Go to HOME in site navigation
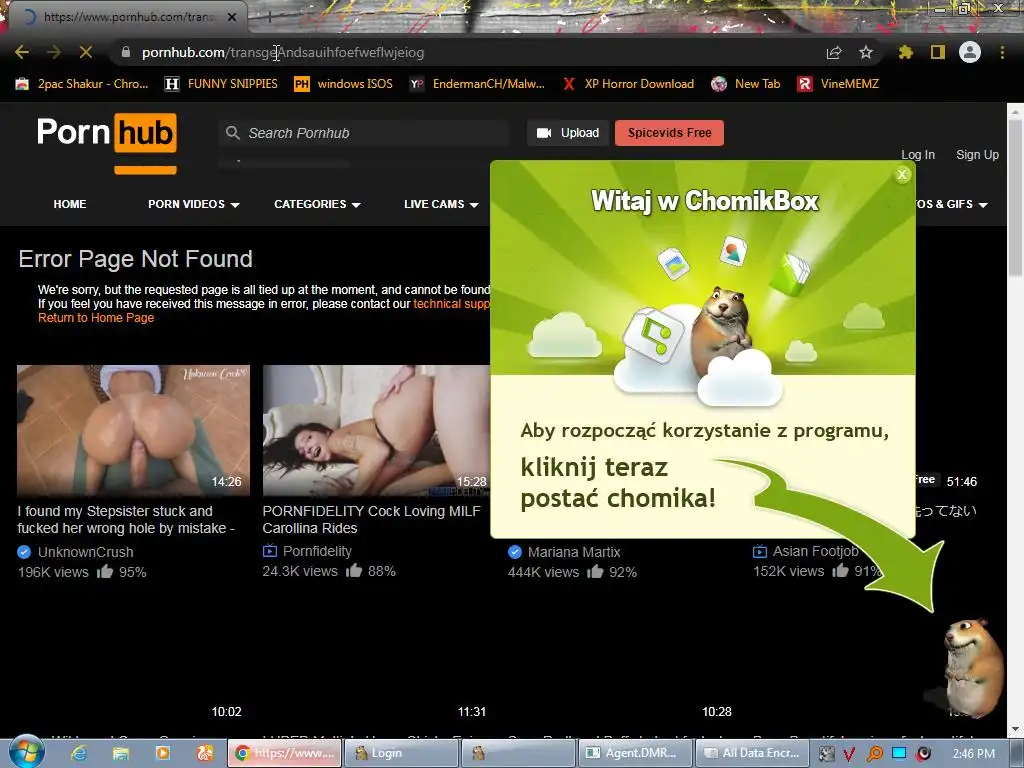The width and height of the screenshot is (1024, 768). coord(70,204)
